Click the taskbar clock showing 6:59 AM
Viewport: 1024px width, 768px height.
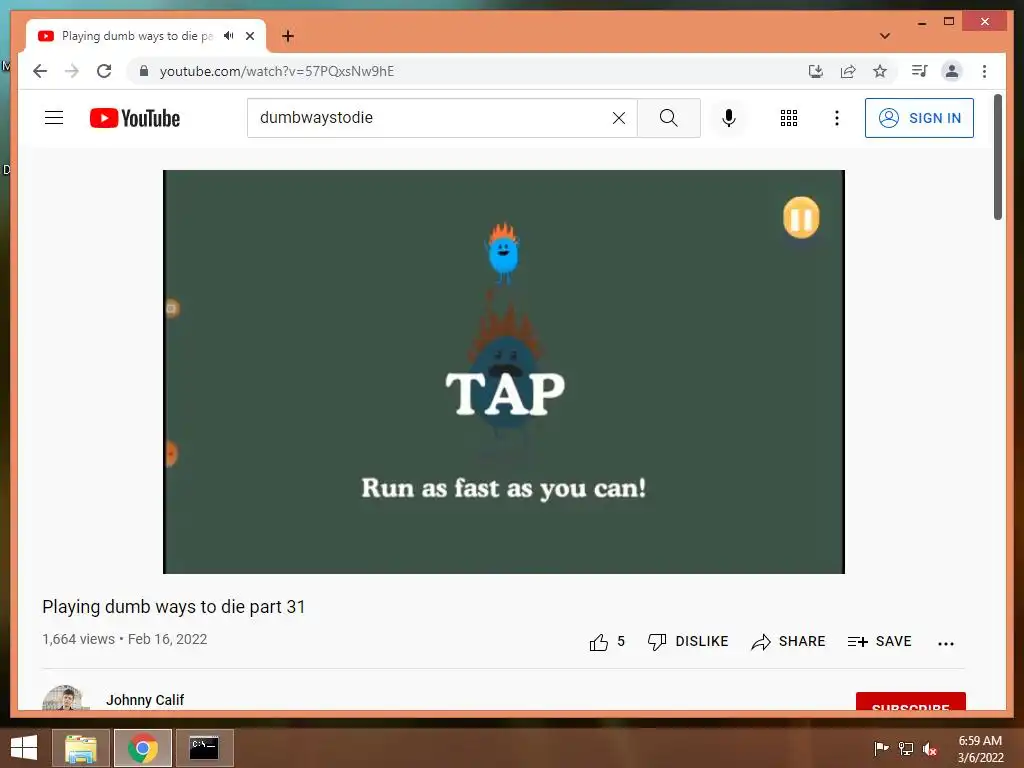[x=980, y=749]
